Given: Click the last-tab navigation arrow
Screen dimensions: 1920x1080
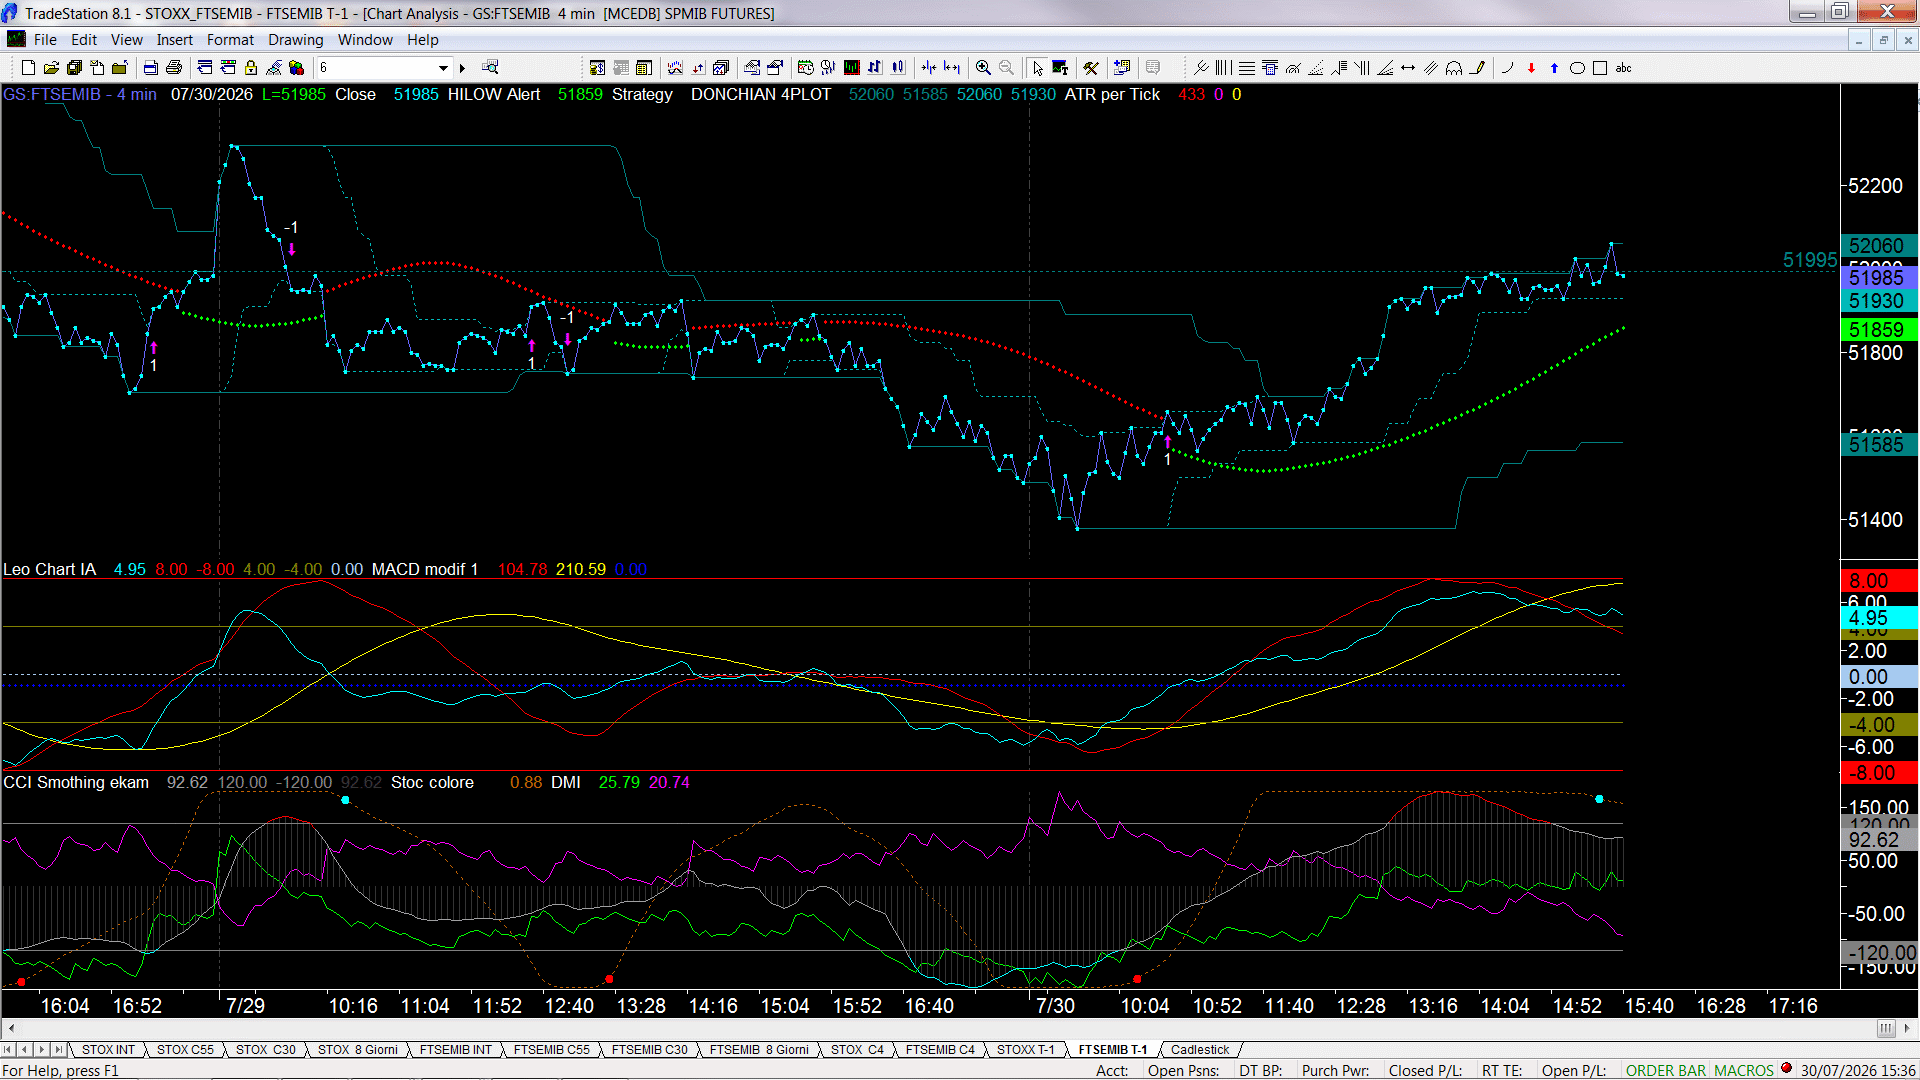Looking at the screenshot, I should point(59,1050).
